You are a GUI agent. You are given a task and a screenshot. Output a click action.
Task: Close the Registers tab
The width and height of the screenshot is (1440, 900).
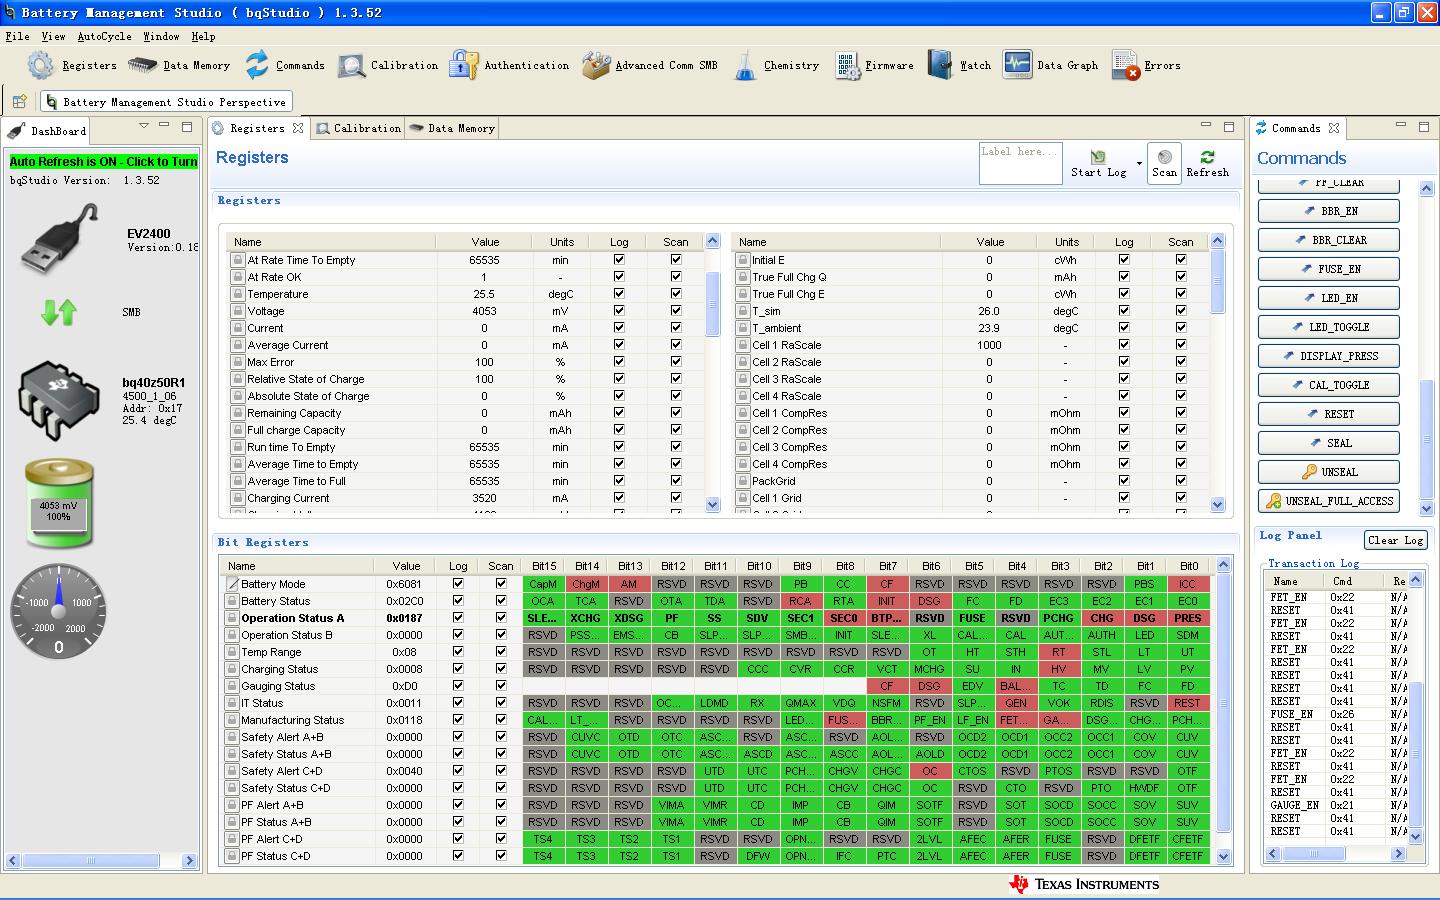pos(298,128)
